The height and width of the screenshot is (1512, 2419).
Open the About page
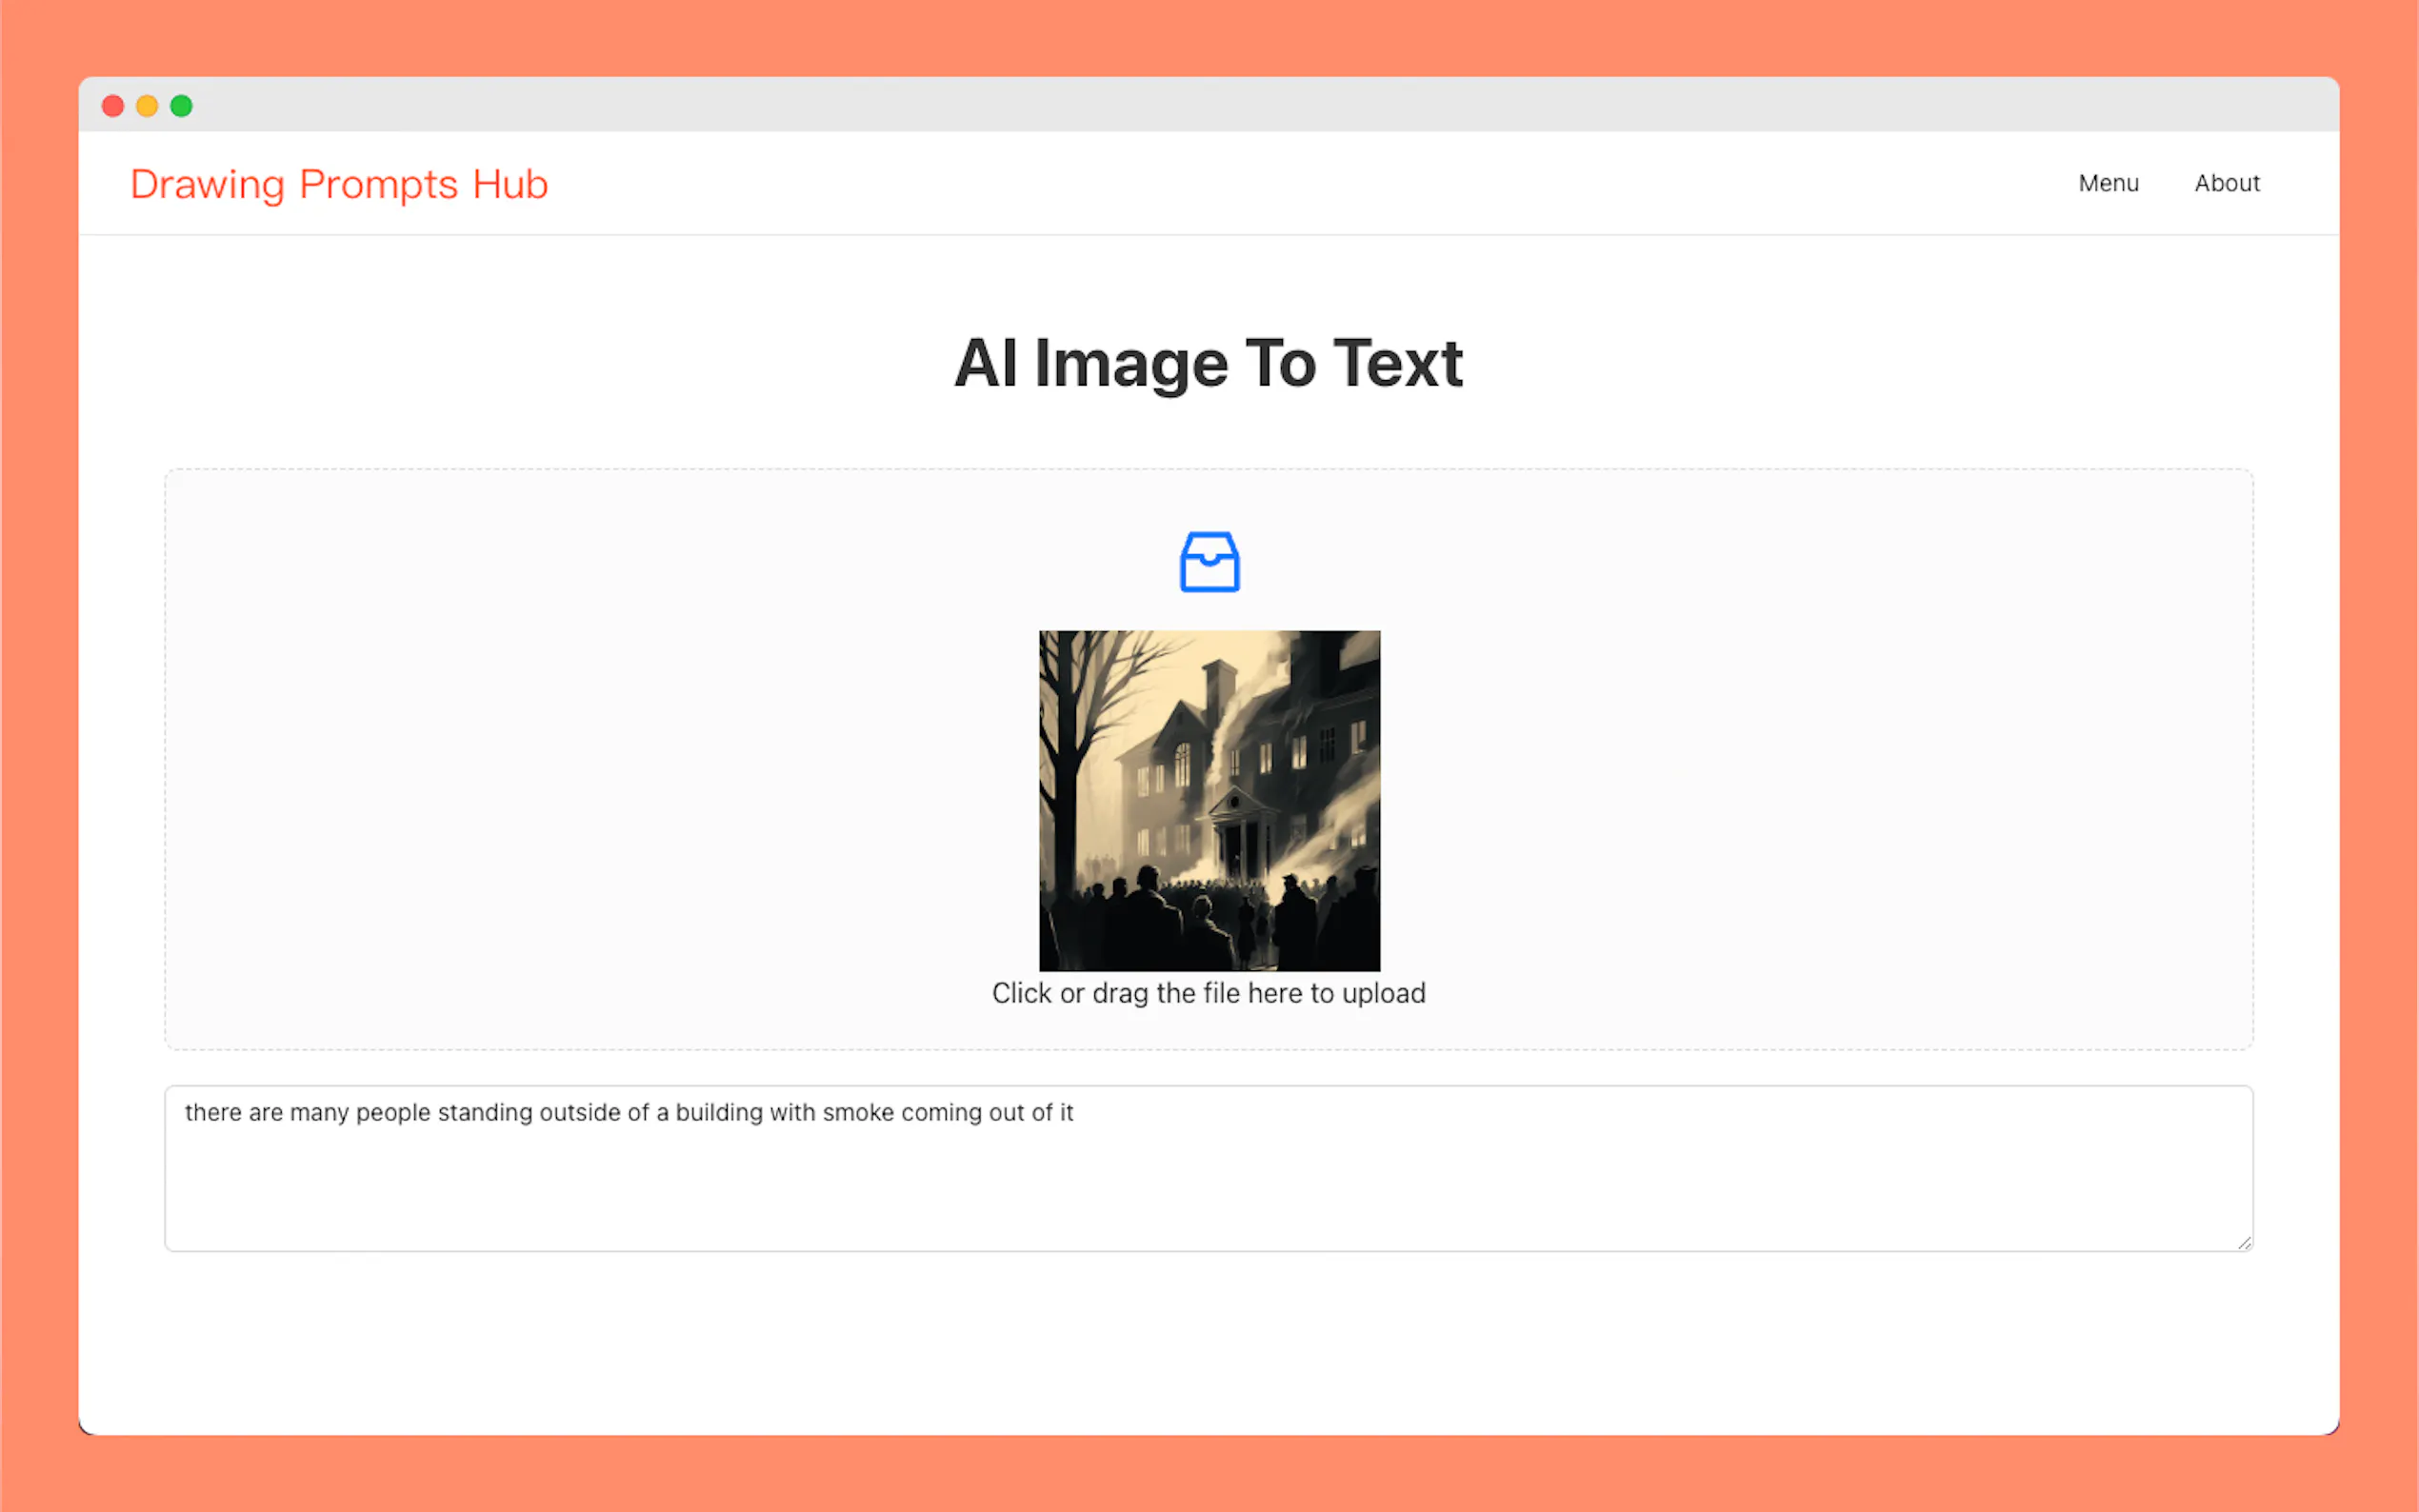click(x=2227, y=183)
